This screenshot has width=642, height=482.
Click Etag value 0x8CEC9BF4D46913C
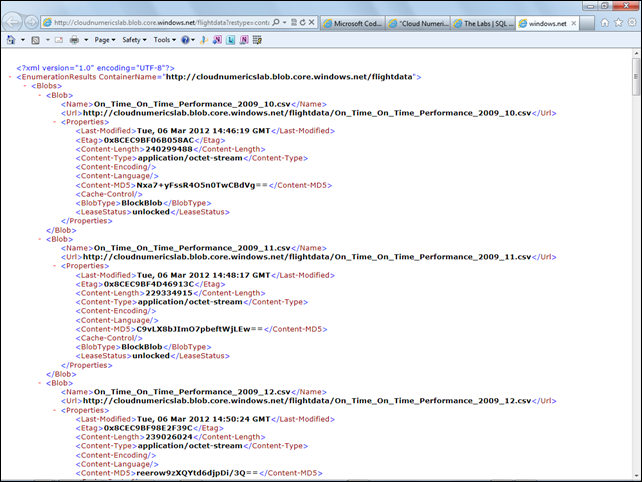tap(149, 284)
